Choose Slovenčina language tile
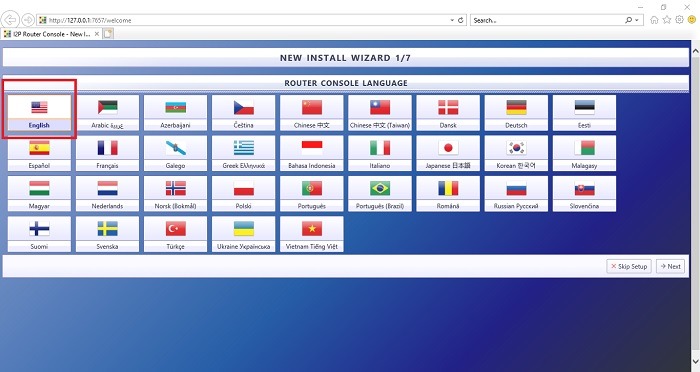 coord(584,193)
